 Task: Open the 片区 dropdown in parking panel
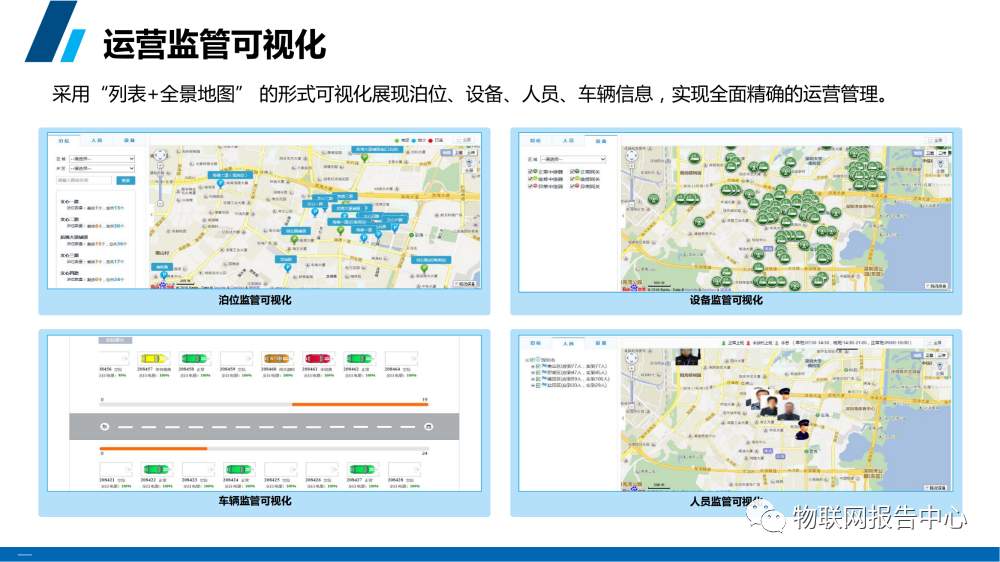point(101,168)
